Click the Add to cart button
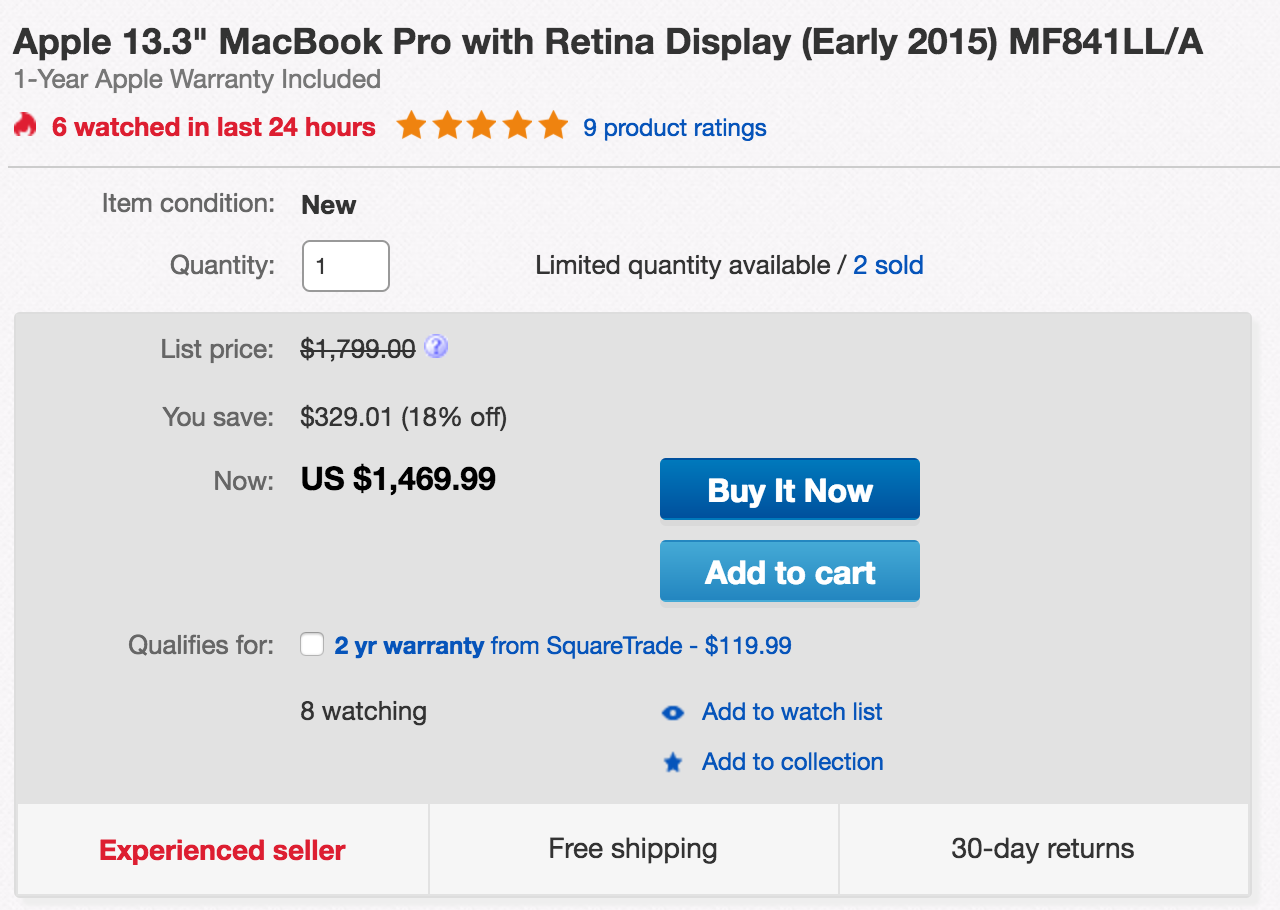 pos(790,571)
